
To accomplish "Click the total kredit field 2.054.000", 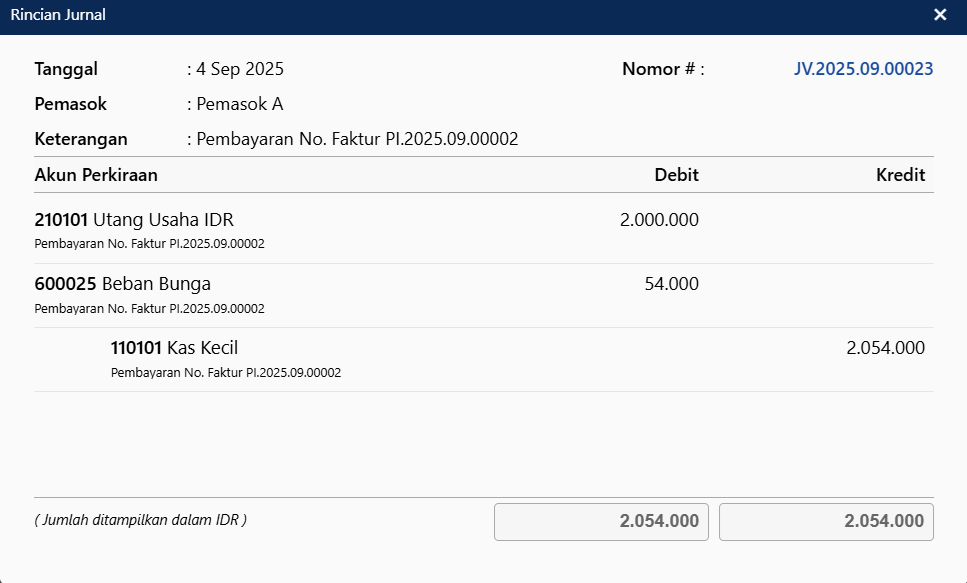I will pyautogui.click(x=826, y=521).
